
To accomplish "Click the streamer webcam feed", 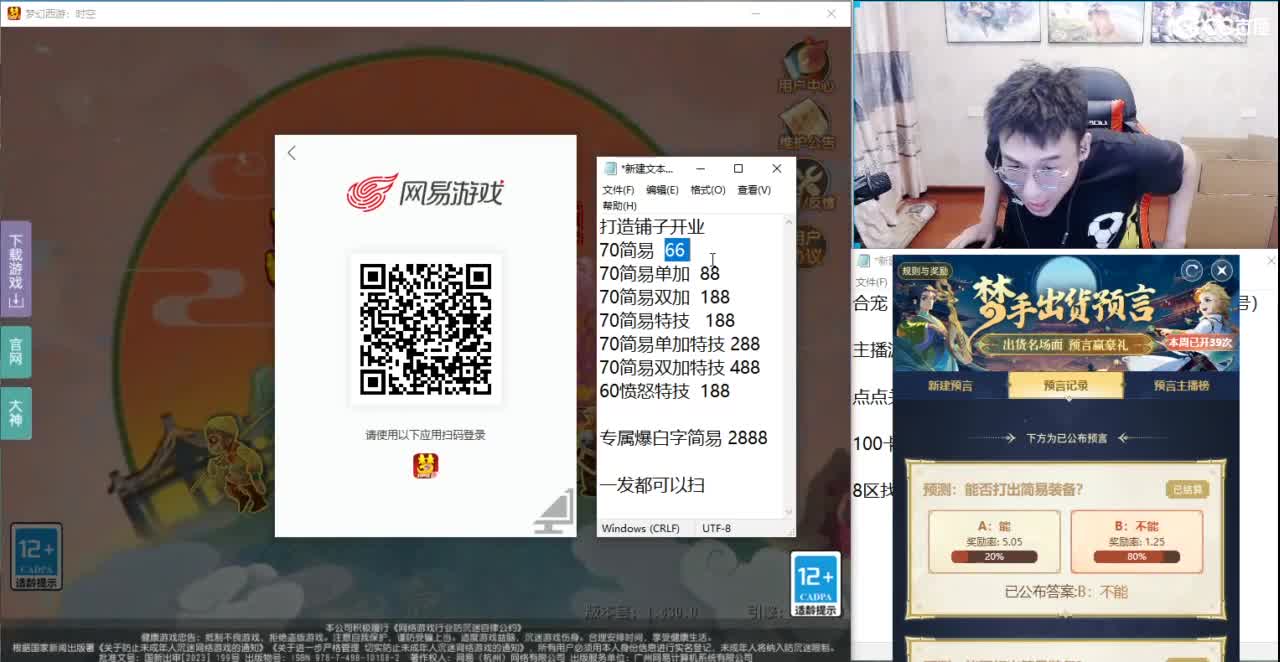I will [x=1066, y=124].
